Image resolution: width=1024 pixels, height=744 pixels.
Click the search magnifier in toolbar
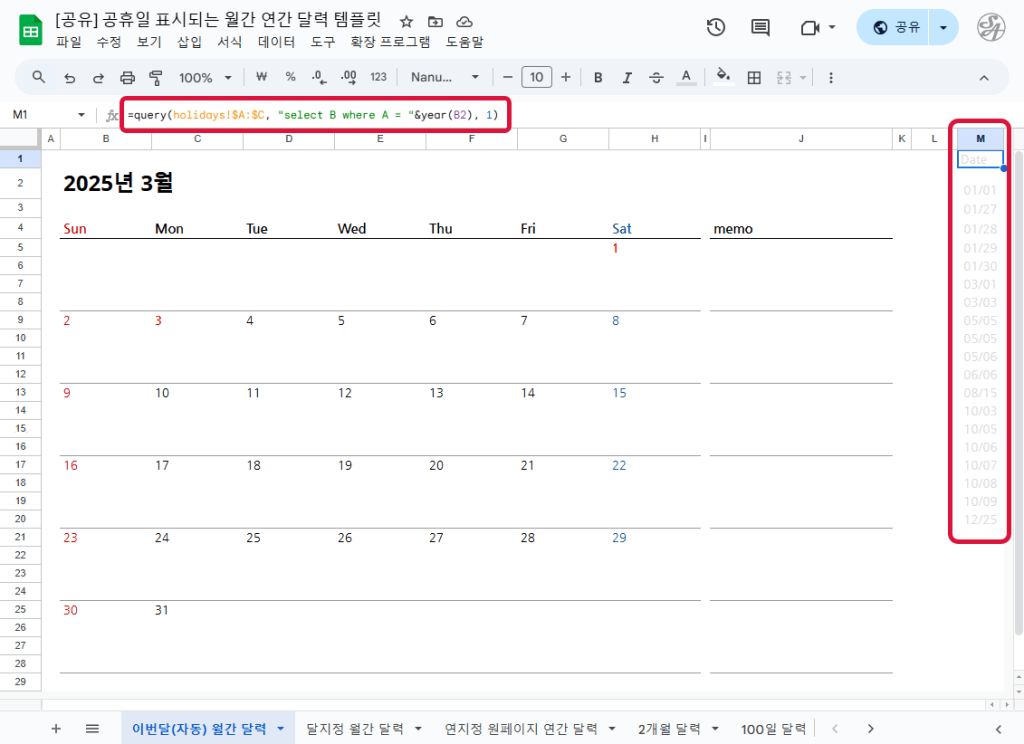pos(39,77)
